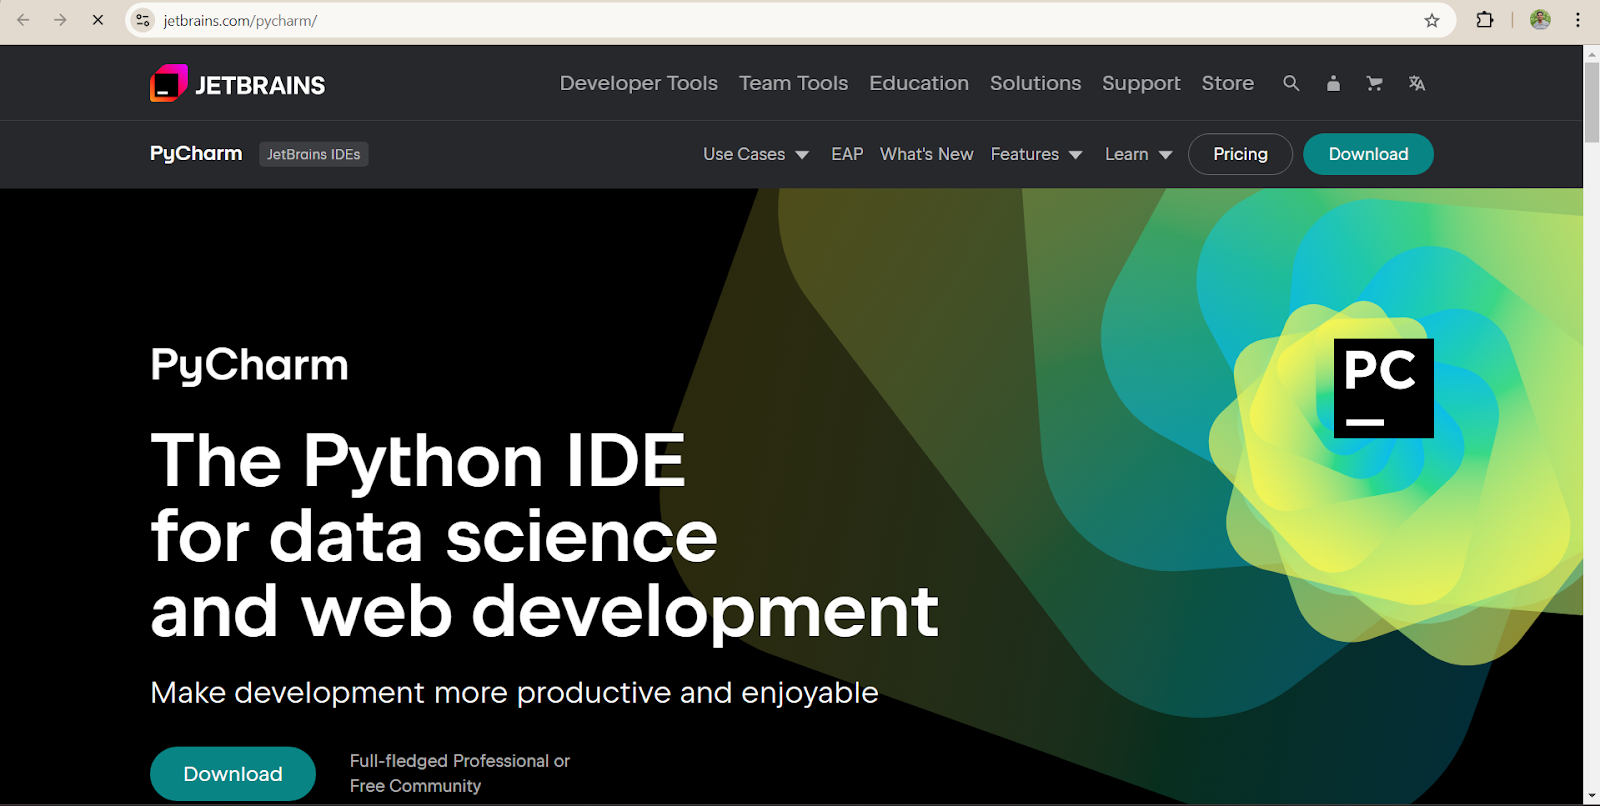The image size is (1600, 806).
Task: Click the scrollbar up arrow
Action: 1591,53
